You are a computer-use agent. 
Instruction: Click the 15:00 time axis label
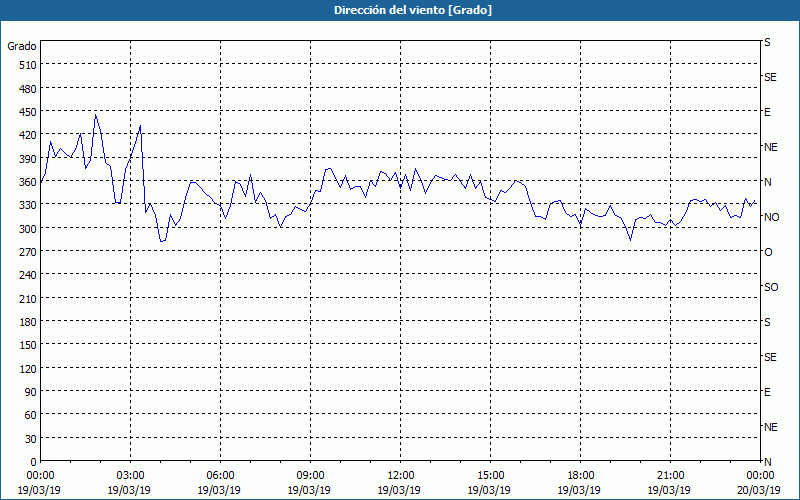[x=490, y=476]
